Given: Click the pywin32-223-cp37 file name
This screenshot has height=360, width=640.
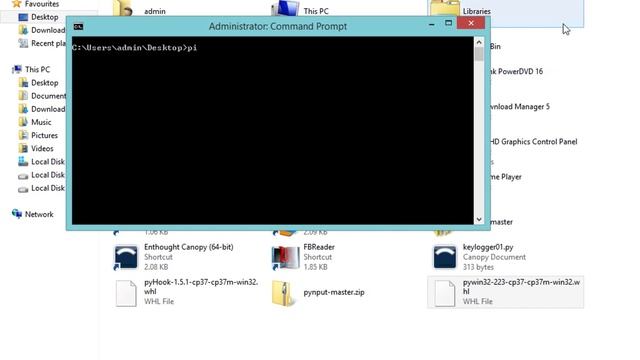Looking at the screenshot, I should [521, 287].
